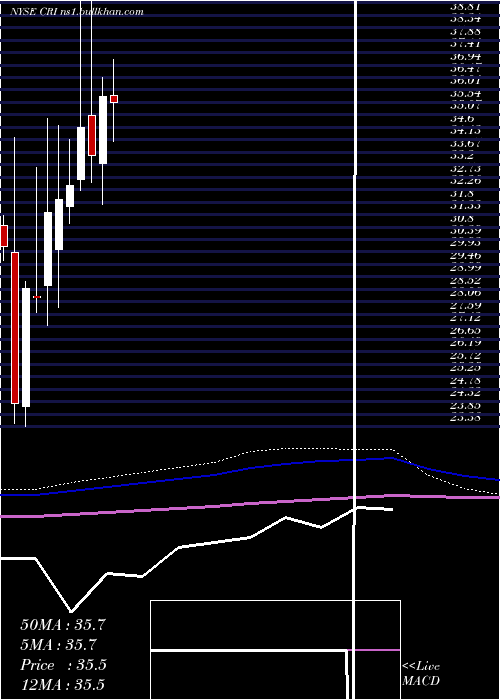This screenshot has height=700, width=500.
Task: Click the 24.78 price axis label
Action: pyautogui.click(x=465, y=381)
